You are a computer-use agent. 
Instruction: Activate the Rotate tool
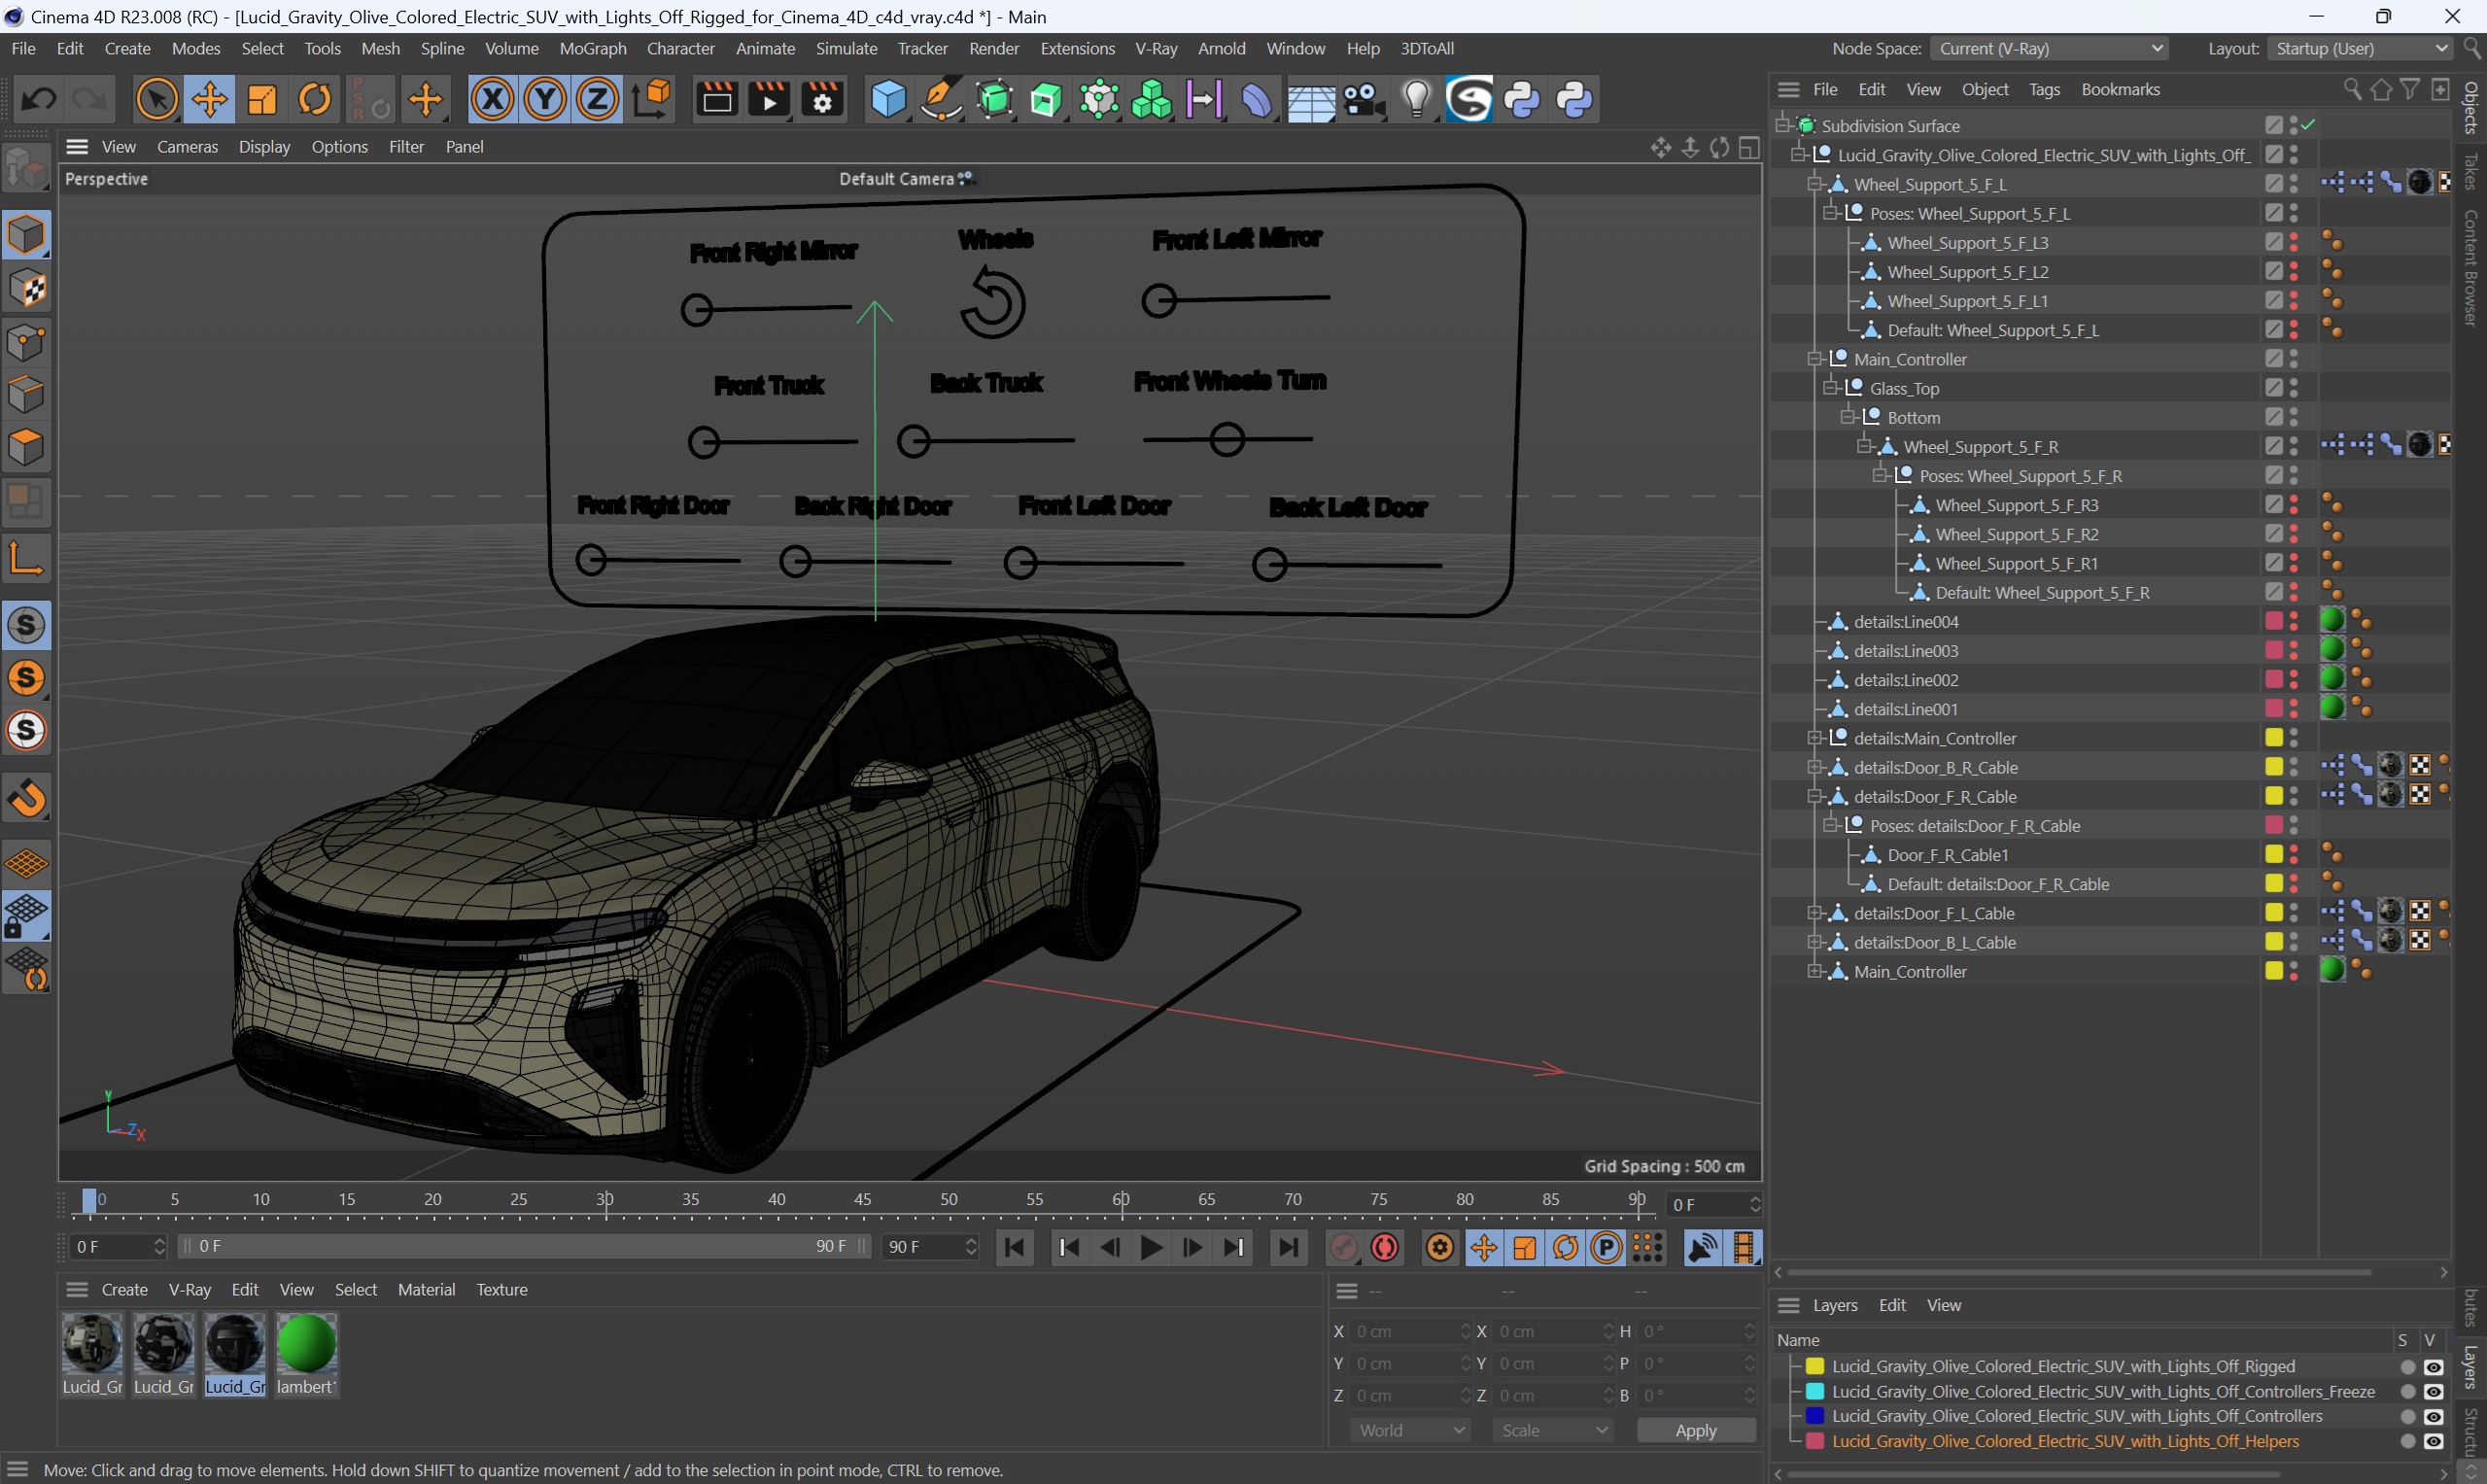click(x=315, y=99)
